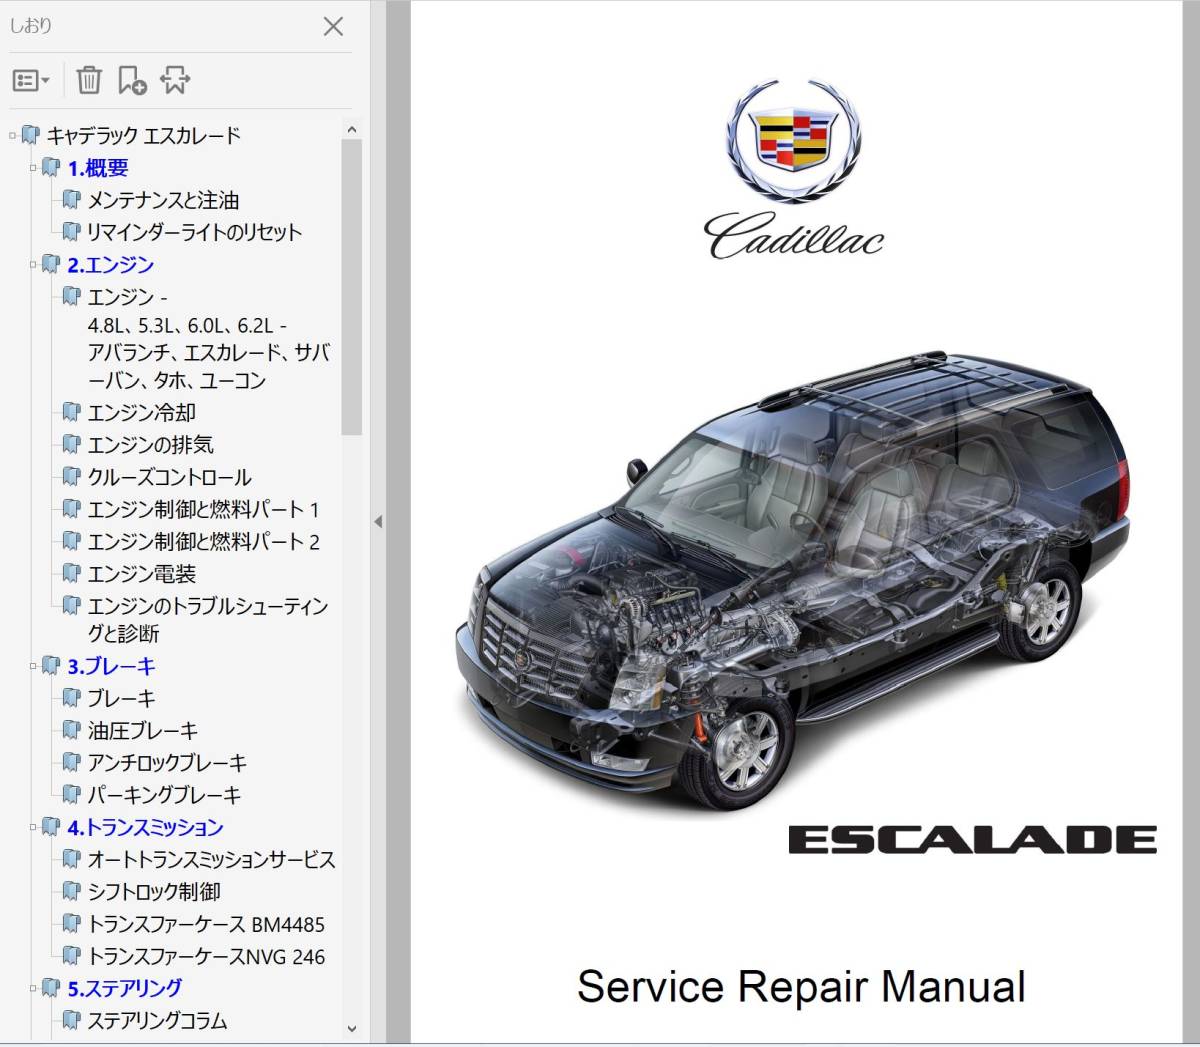The image size is (1200, 1047).
Task: Click the Escalade cutaway vehicle image
Action: point(795,580)
